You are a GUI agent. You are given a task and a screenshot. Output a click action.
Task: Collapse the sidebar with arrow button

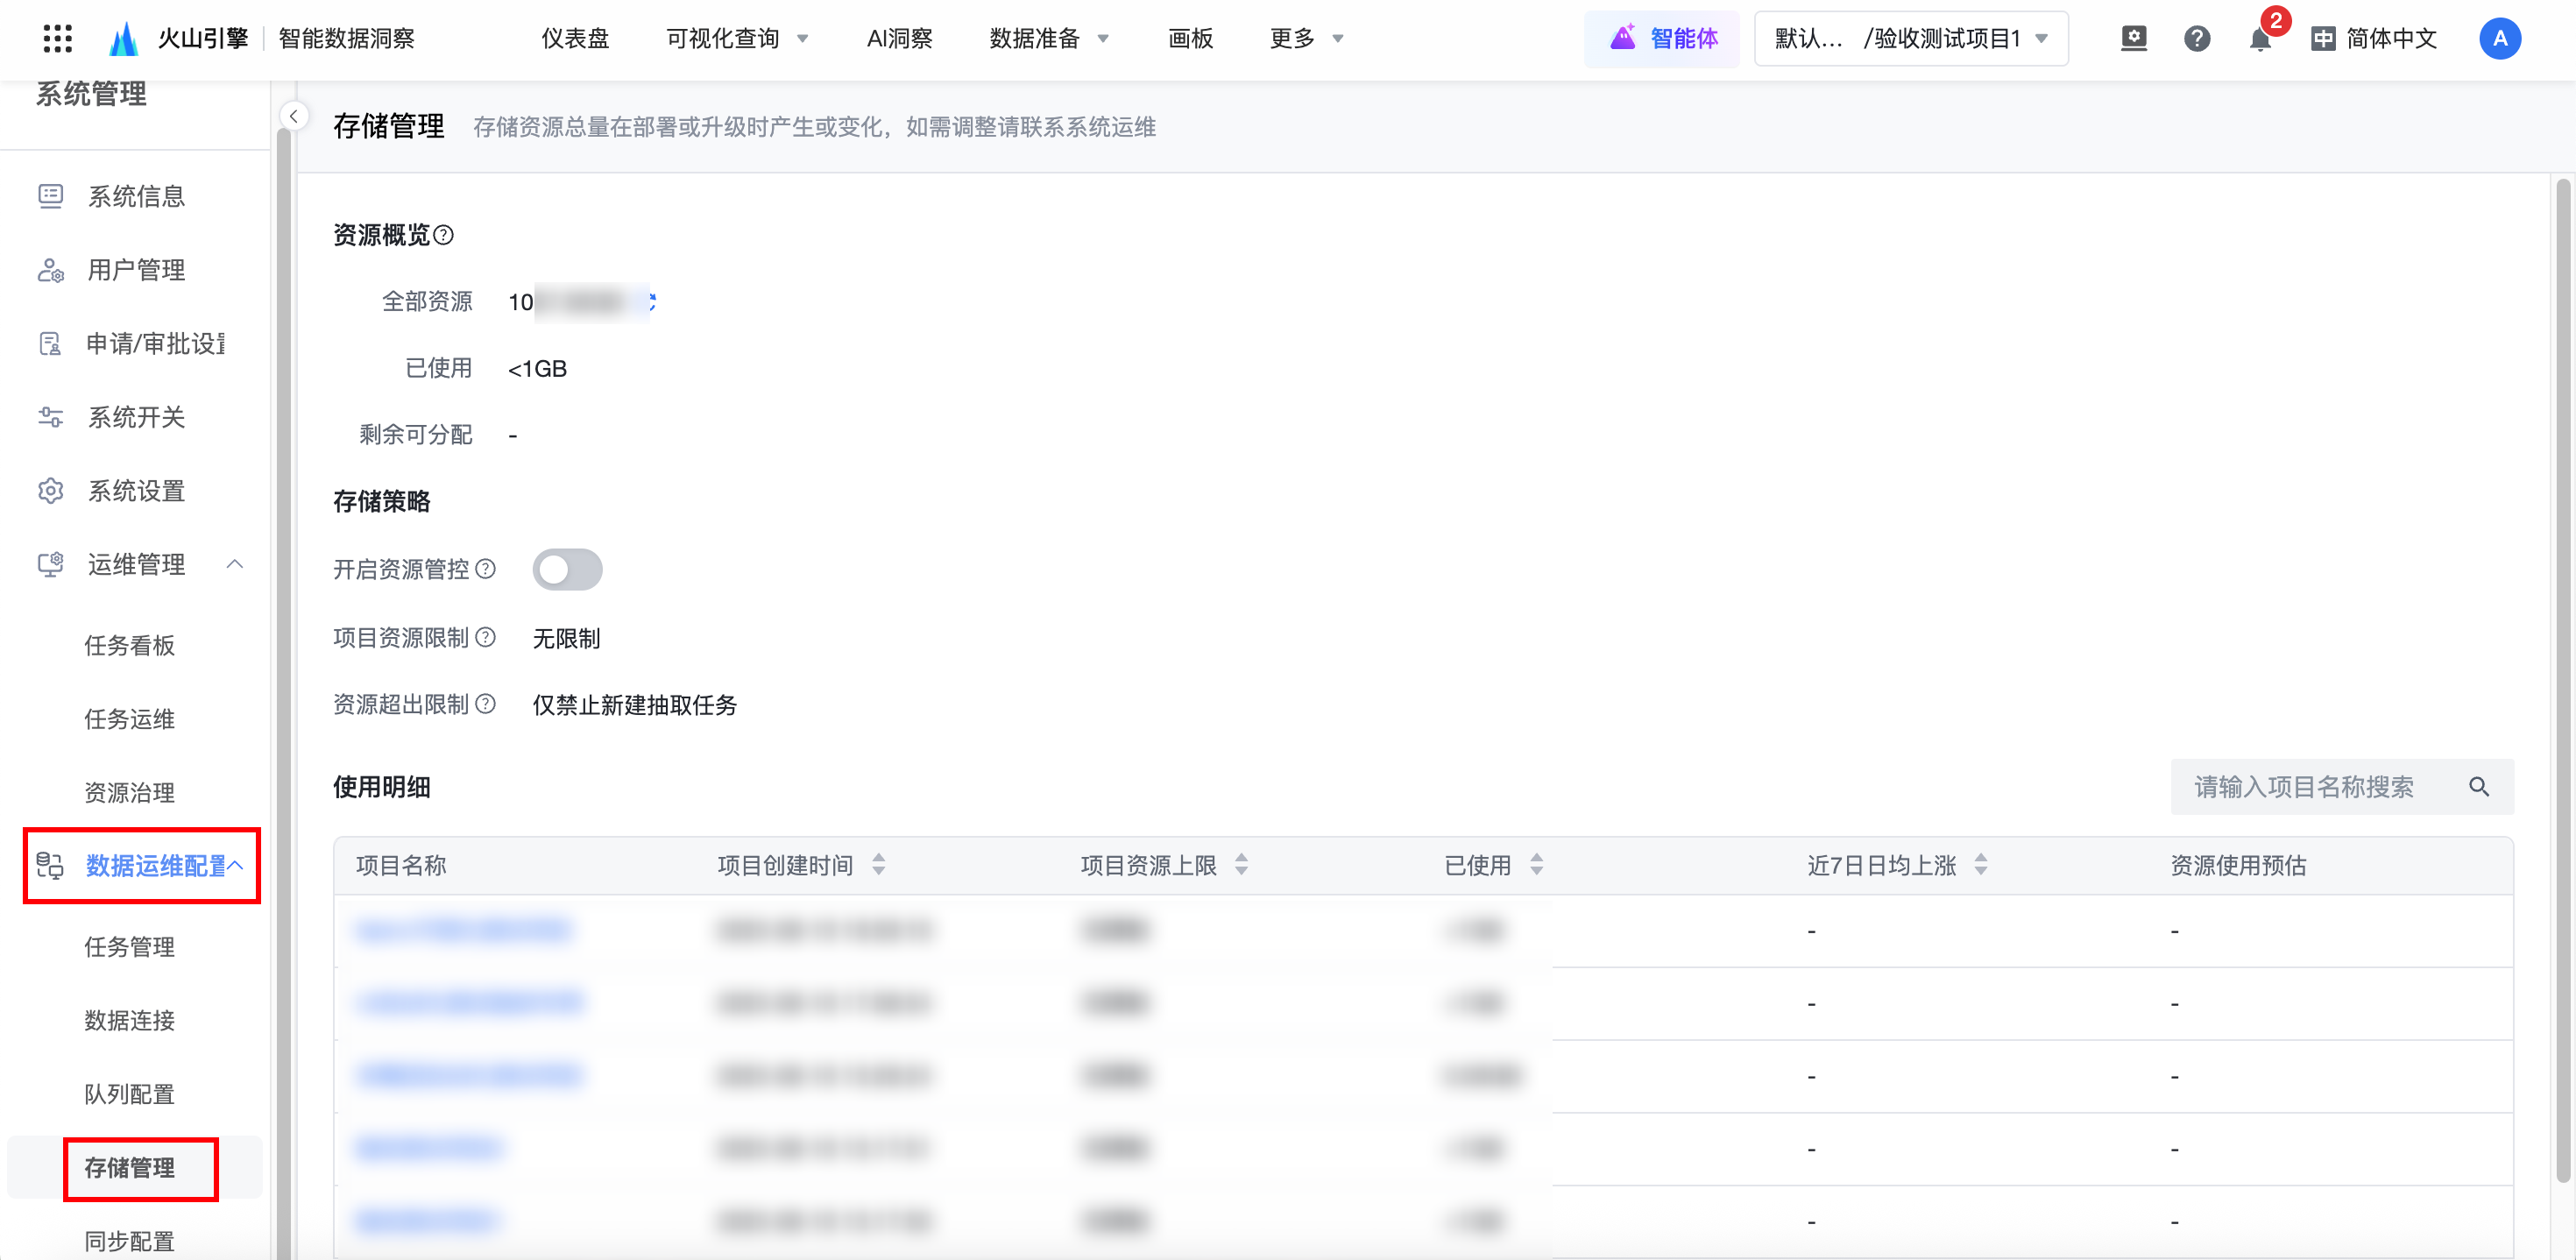[x=293, y=117]
